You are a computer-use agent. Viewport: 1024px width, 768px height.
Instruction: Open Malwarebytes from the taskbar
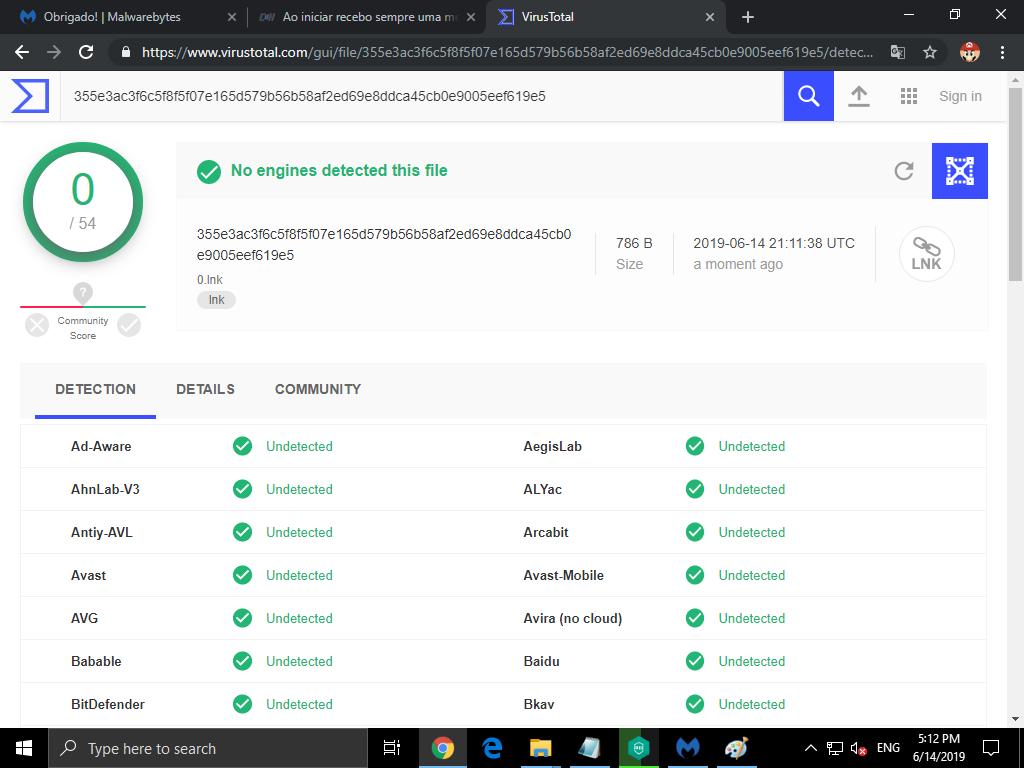click(x=687, y=748)
